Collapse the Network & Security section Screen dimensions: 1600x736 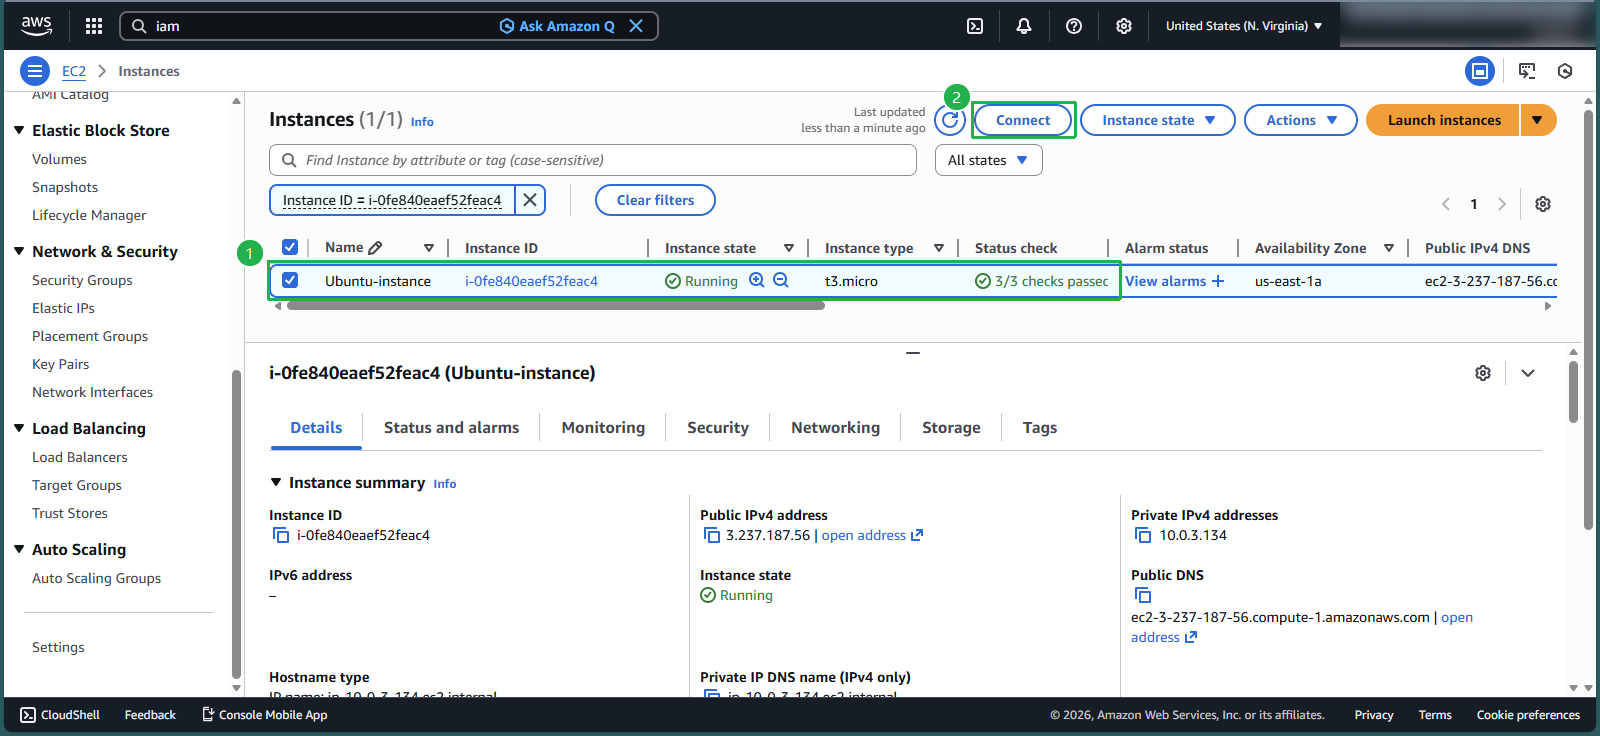click(x=19, y=251)
